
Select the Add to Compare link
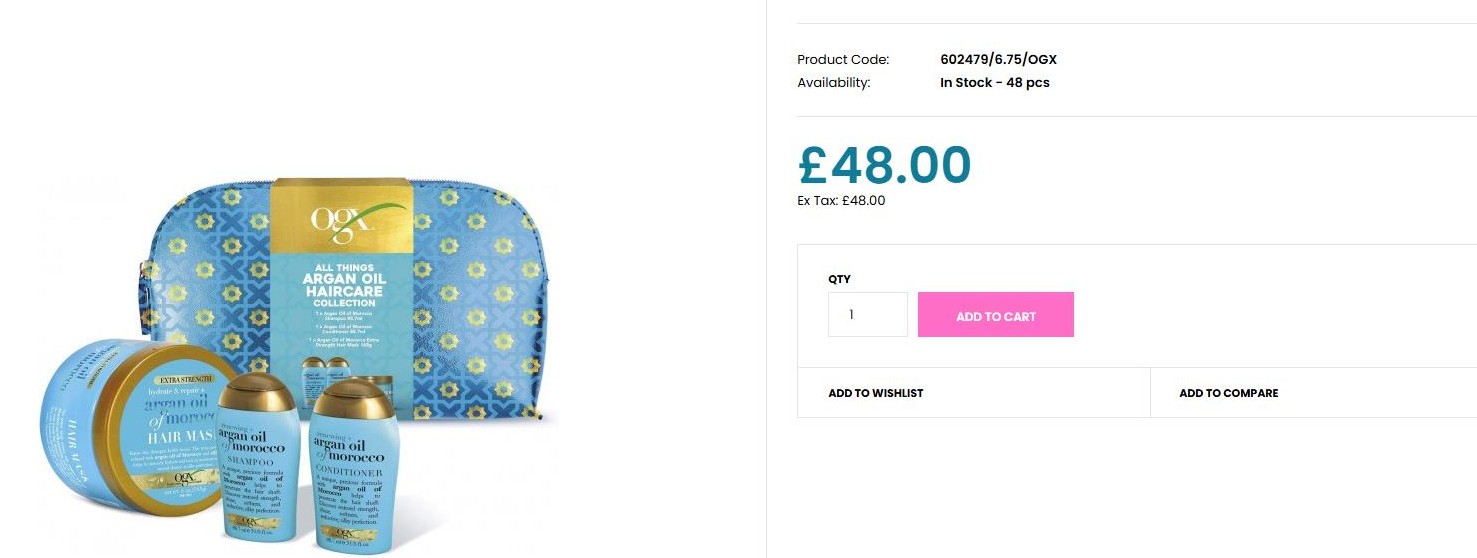(1228, 393)
